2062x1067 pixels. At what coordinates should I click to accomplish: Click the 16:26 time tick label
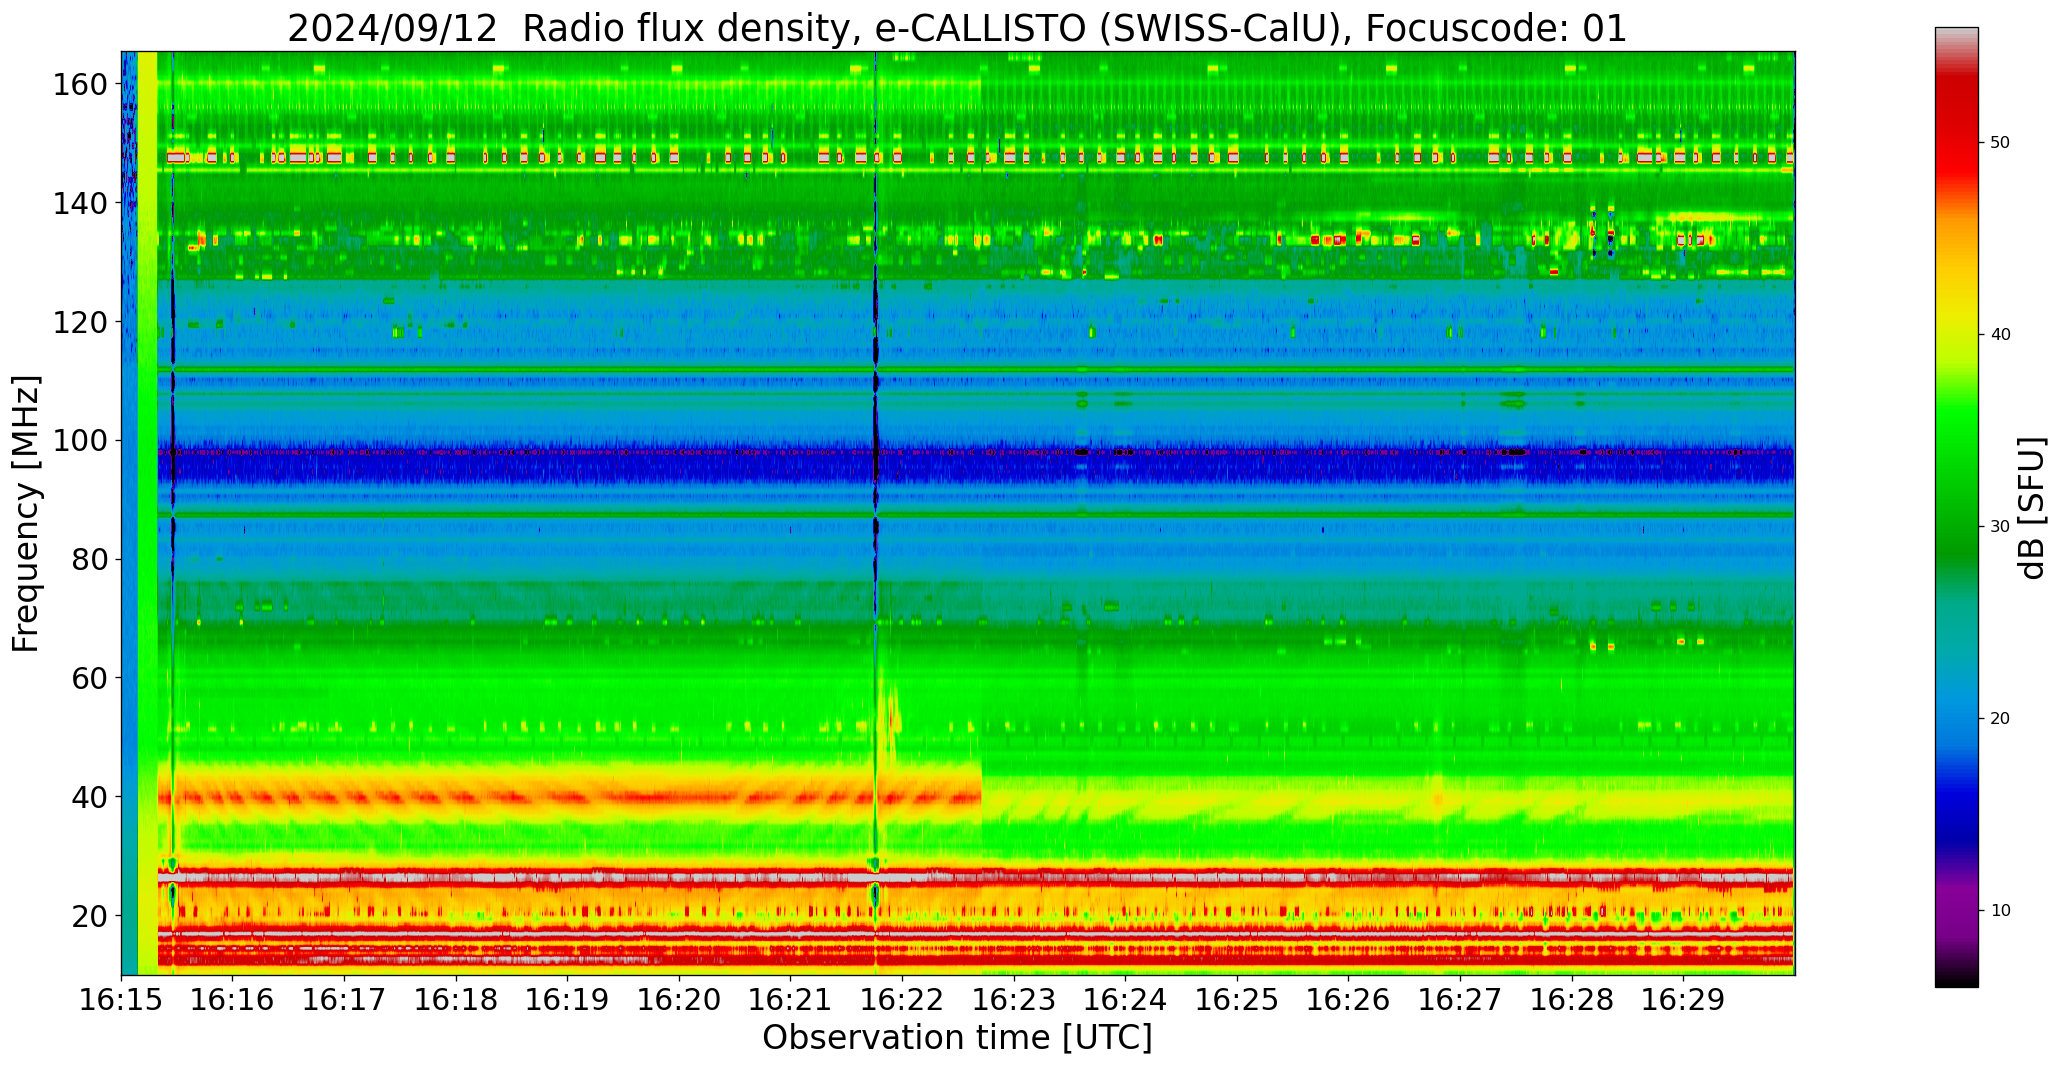(x=1348, y=999)
